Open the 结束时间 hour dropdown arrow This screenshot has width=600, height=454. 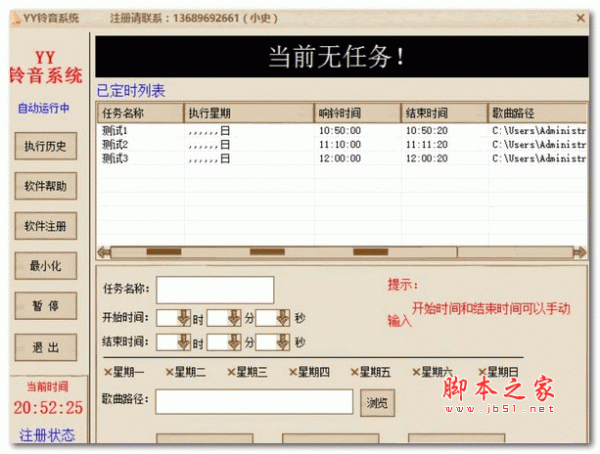coord(184,342)
